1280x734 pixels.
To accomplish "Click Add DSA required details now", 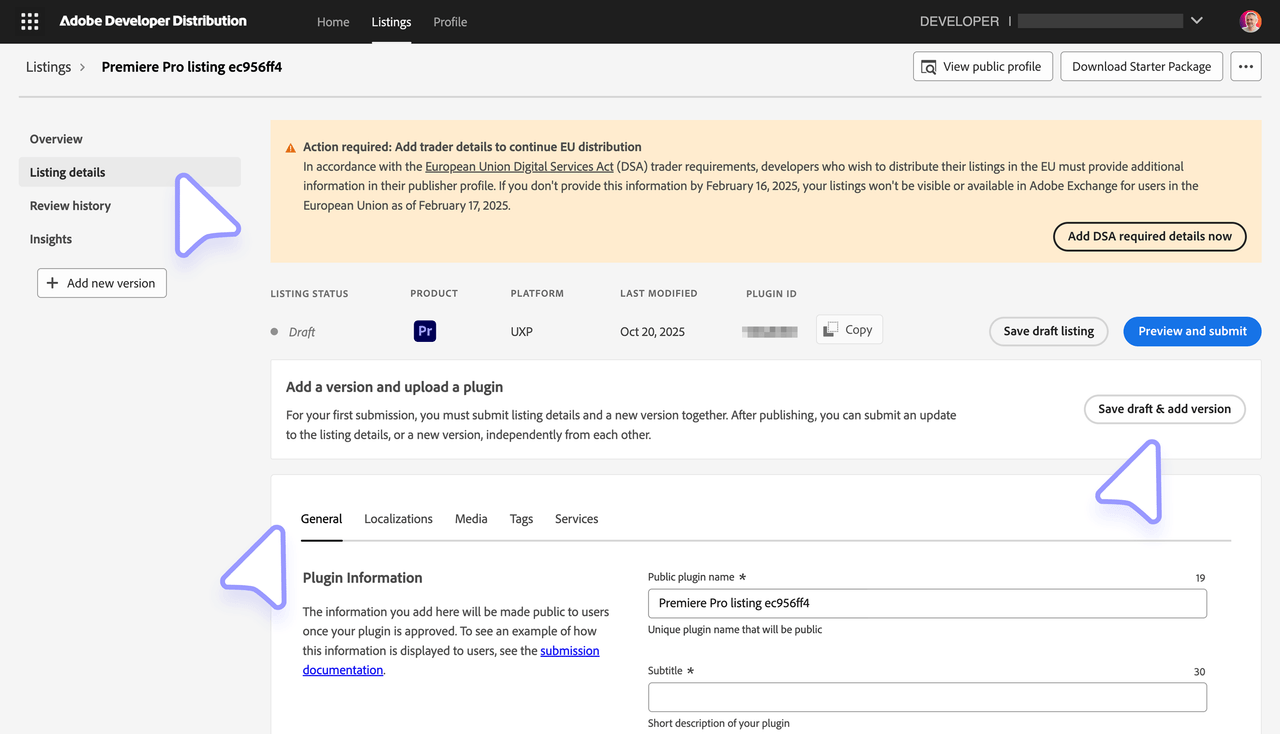I will pos(1149,236).
